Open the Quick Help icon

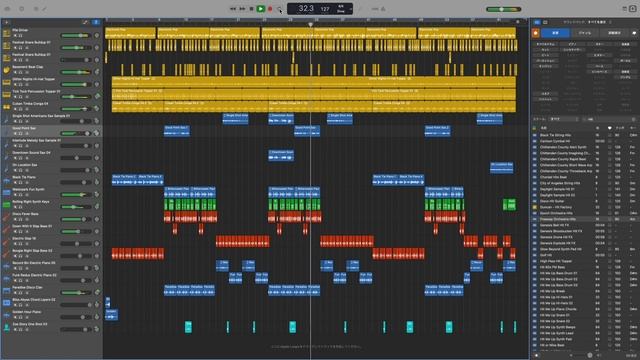coord(22,9)
